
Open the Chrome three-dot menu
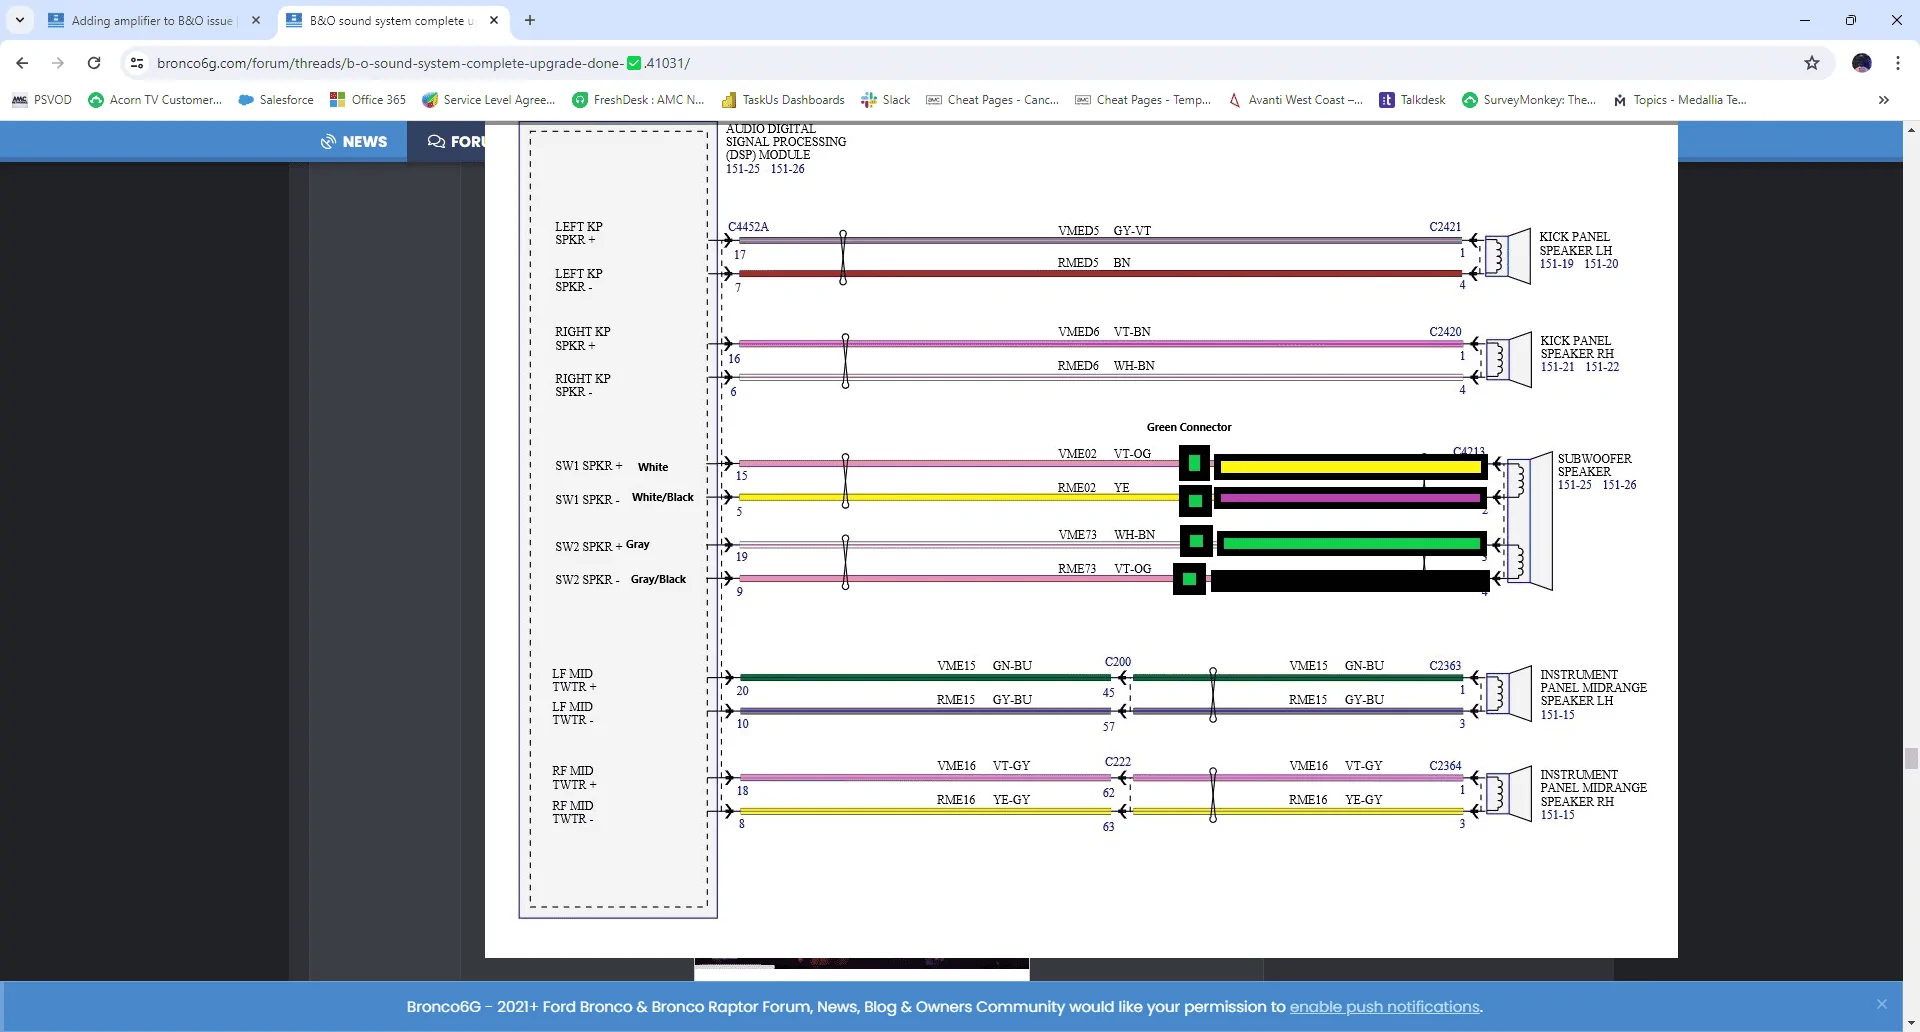1898,63
